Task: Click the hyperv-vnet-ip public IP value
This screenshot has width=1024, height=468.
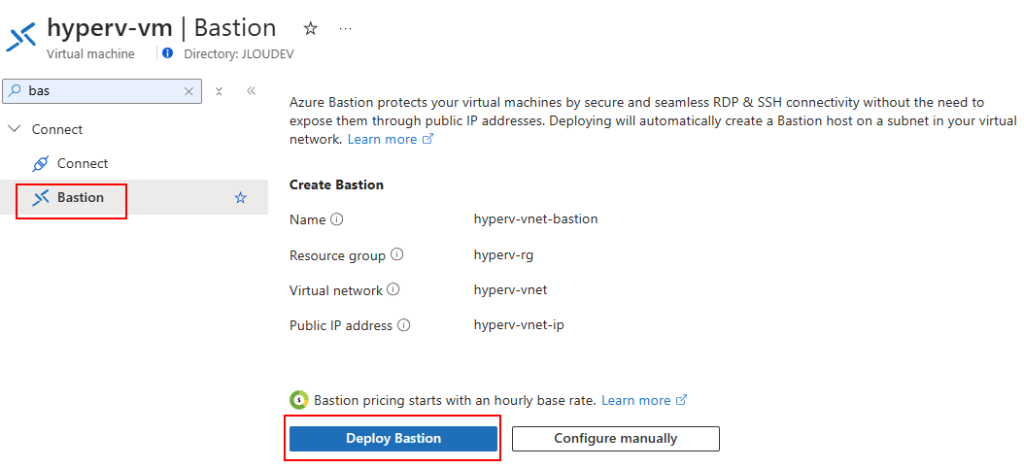Action: click(x=519, y=324)
